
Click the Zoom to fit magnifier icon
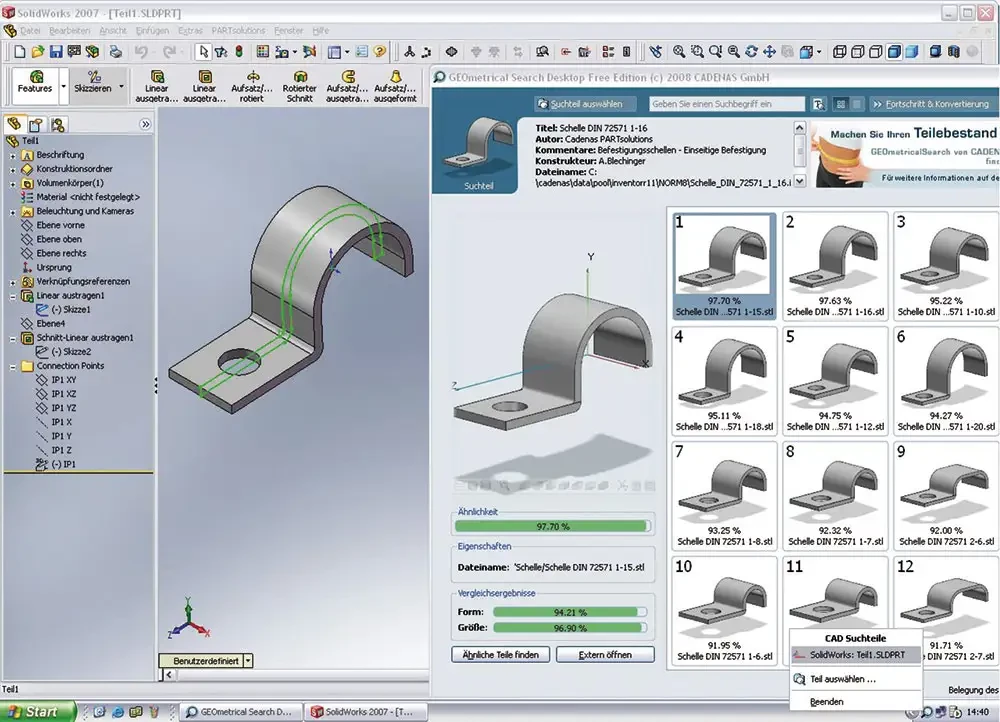679,52
